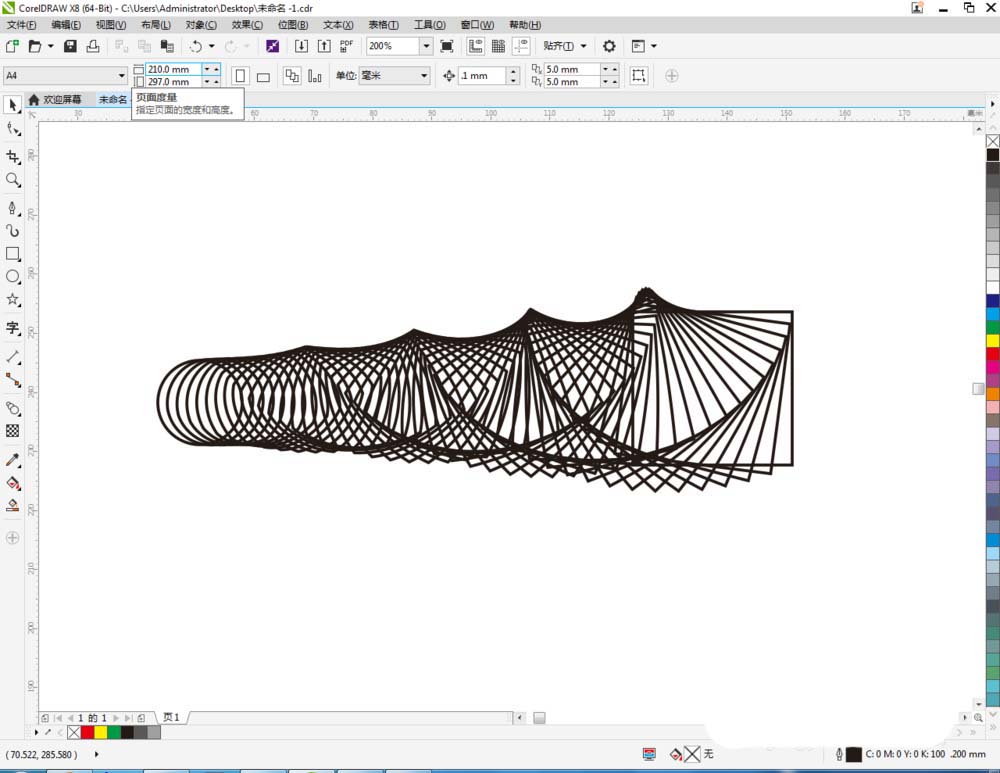Select the Transparency checkerboard tool

13,431
